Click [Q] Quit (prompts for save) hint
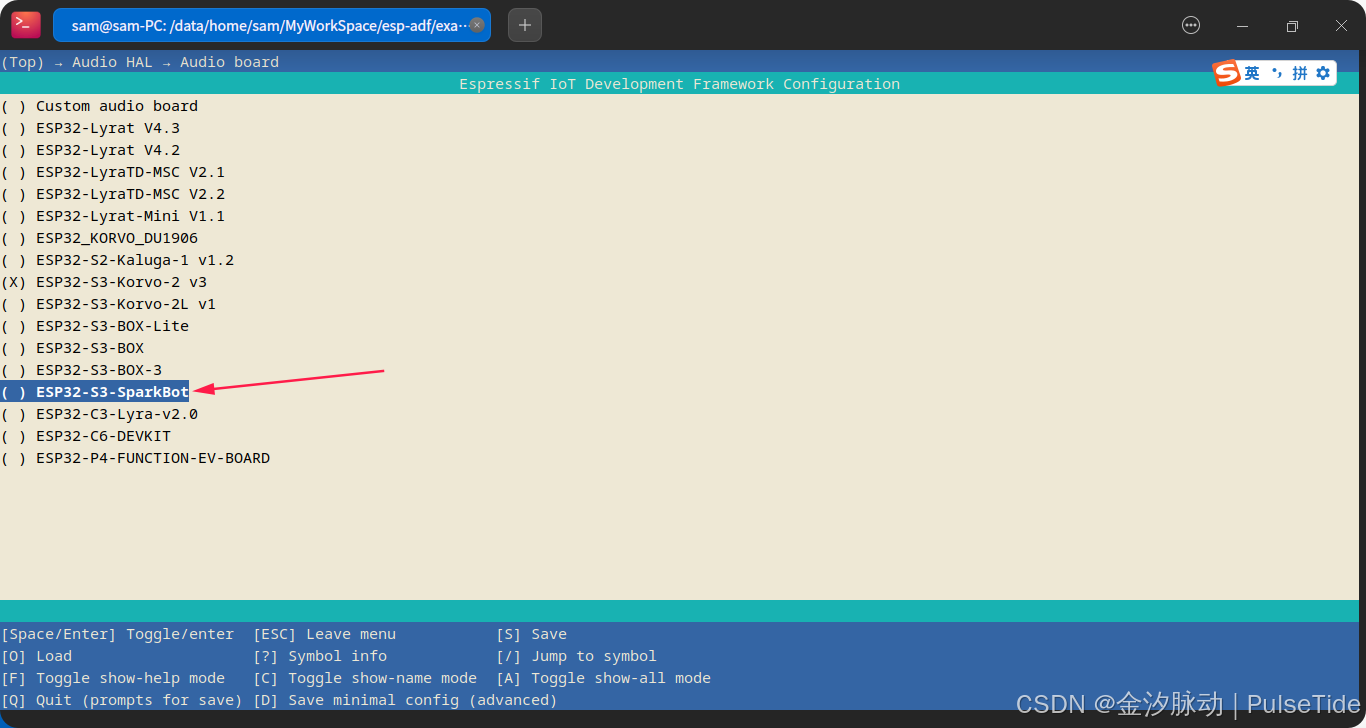The width and height of the screenshot is (1366, 728). (x=121, y=700)
